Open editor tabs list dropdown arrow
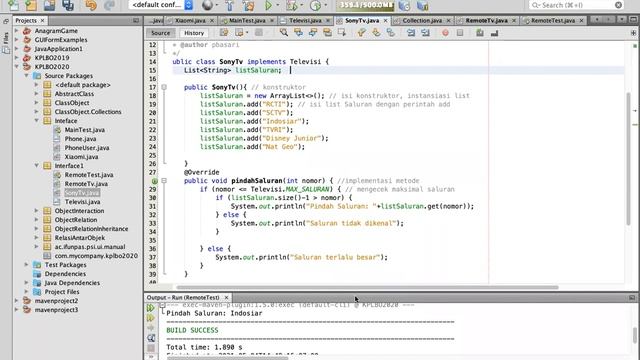The height and width of the screenshot is (360, 640). 621,20
